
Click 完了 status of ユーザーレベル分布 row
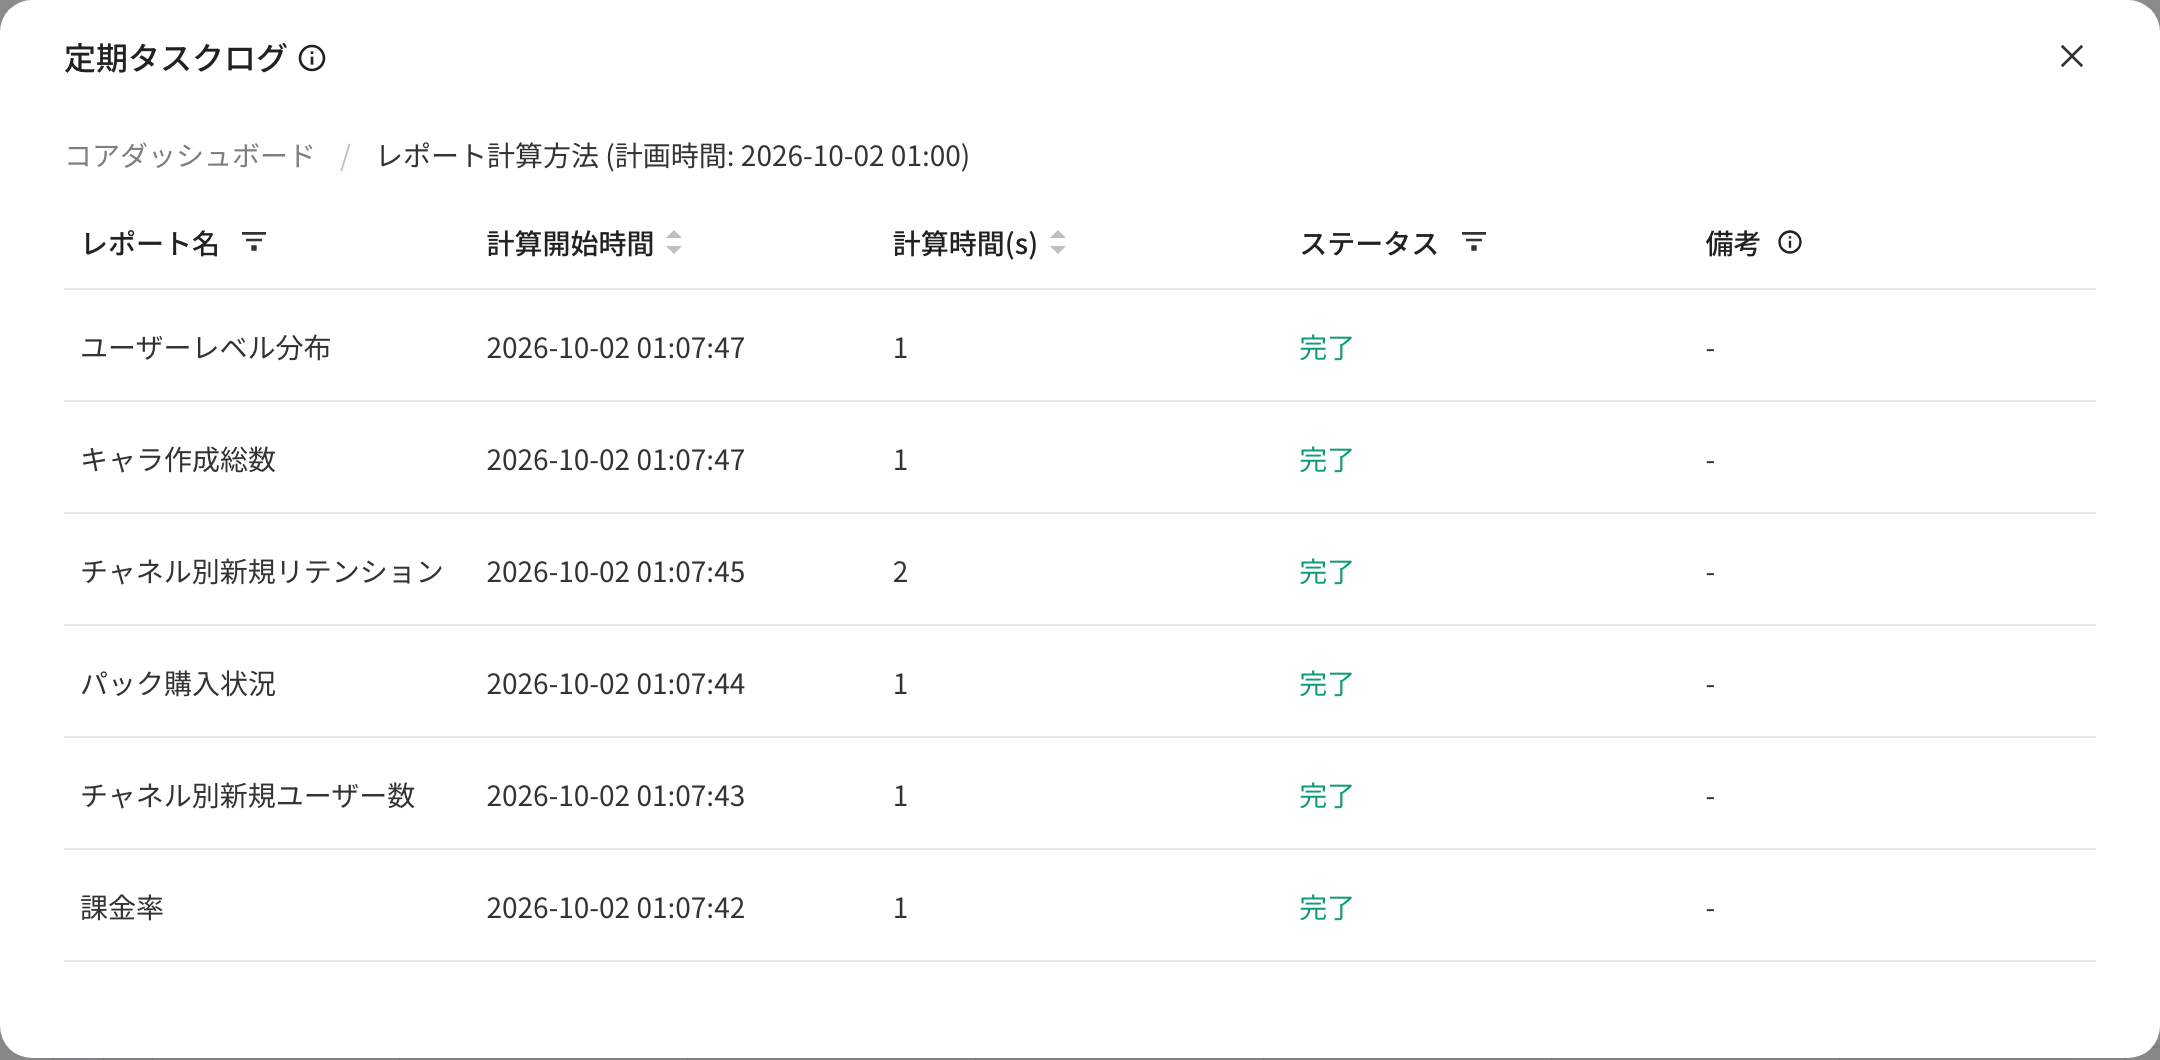[1326, 348]
